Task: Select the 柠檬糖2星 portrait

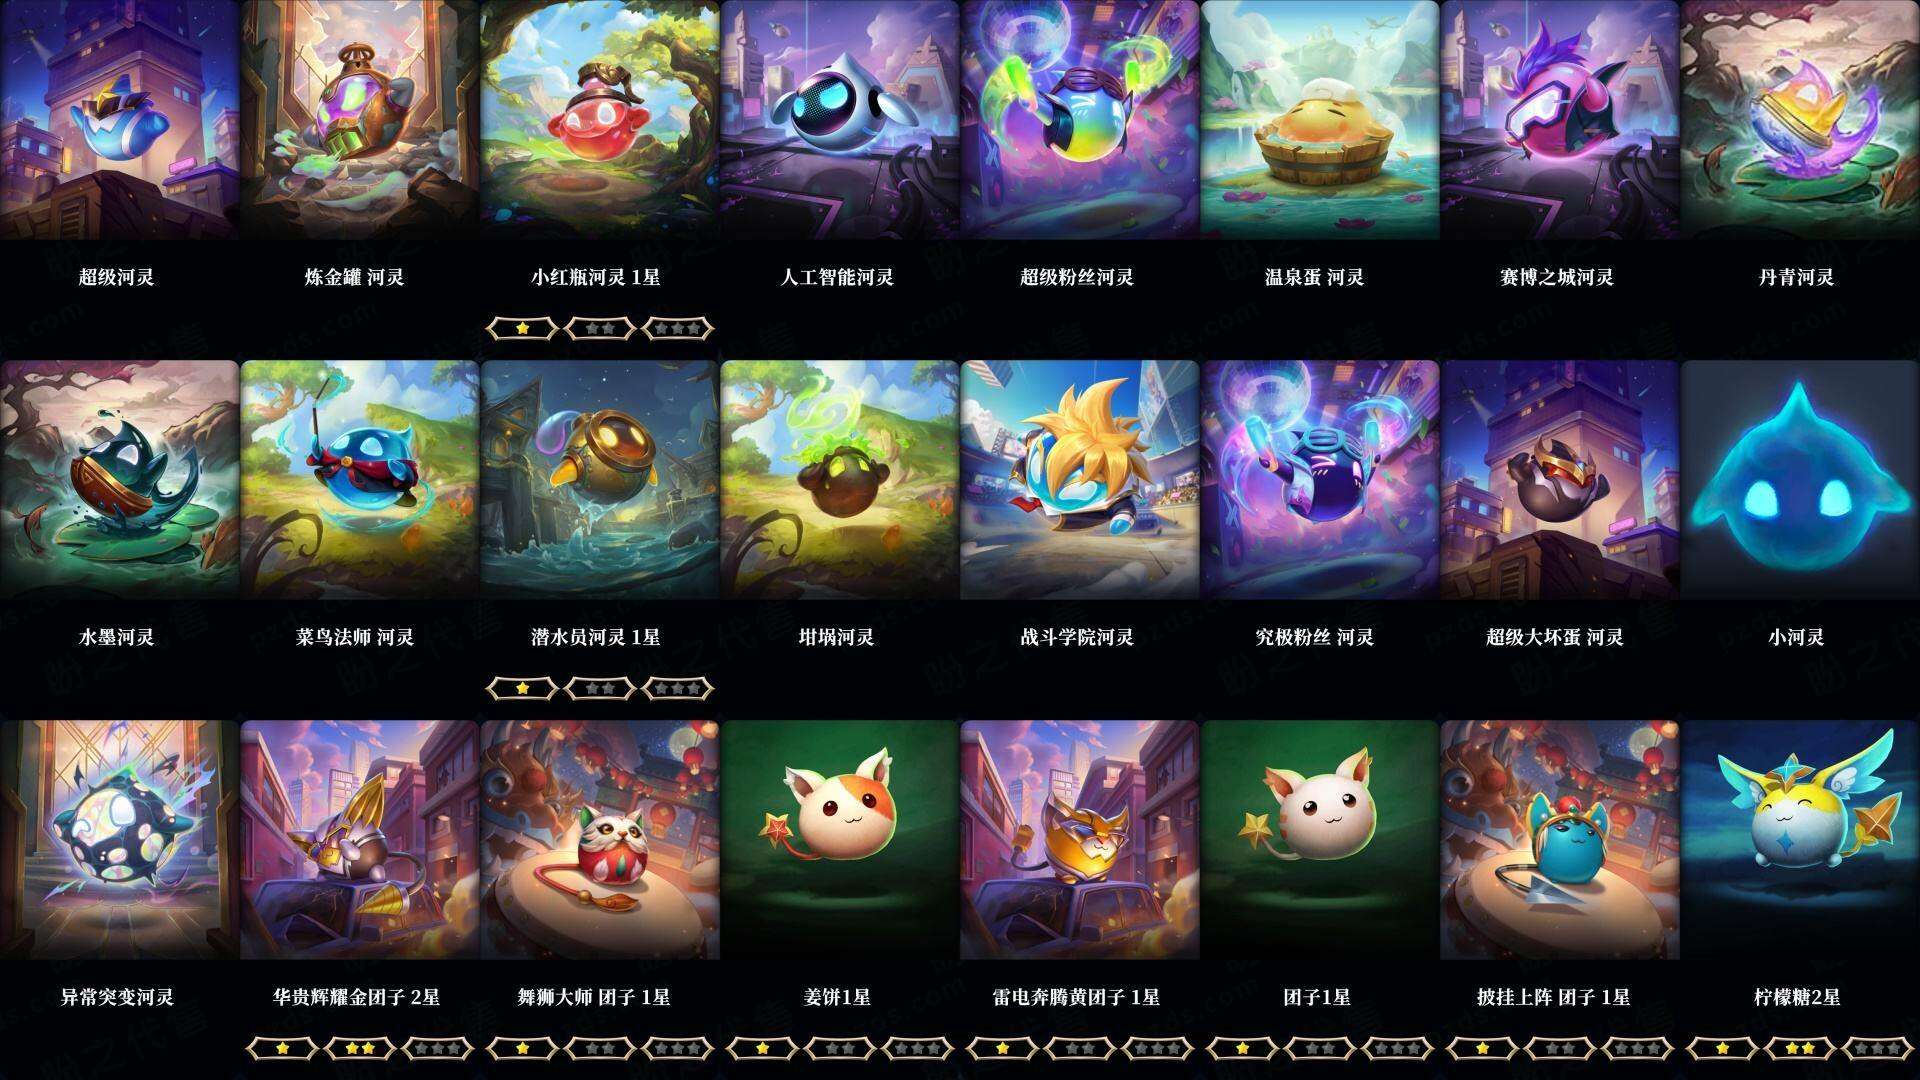Action: click(x=1799, y=840)
